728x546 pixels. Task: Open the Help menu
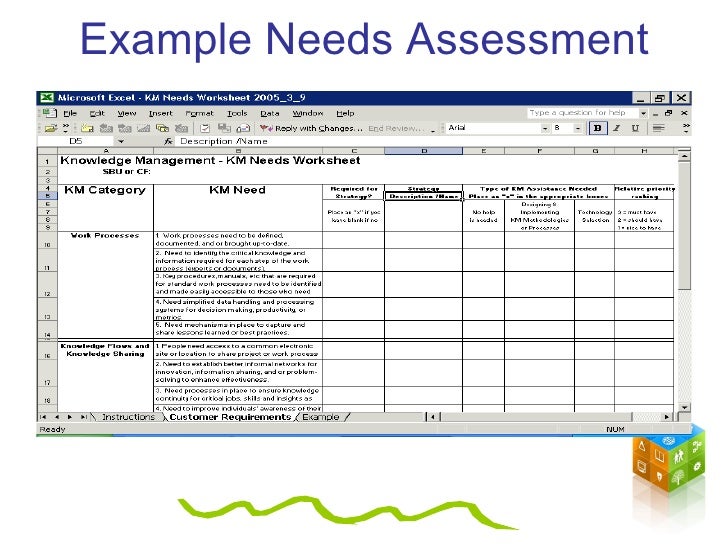point(345,113)
